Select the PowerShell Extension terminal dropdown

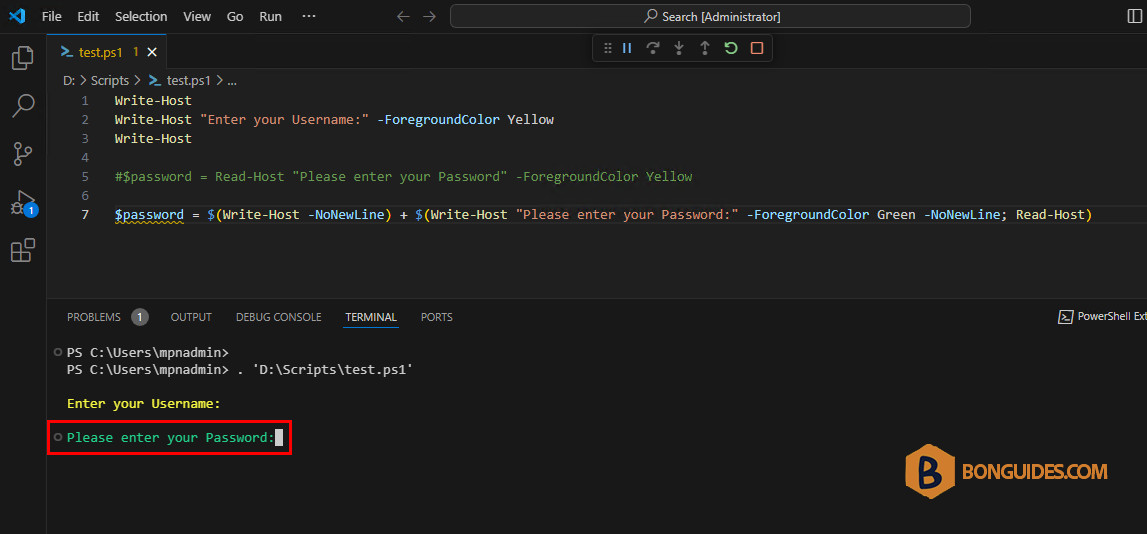[1102, 317]
